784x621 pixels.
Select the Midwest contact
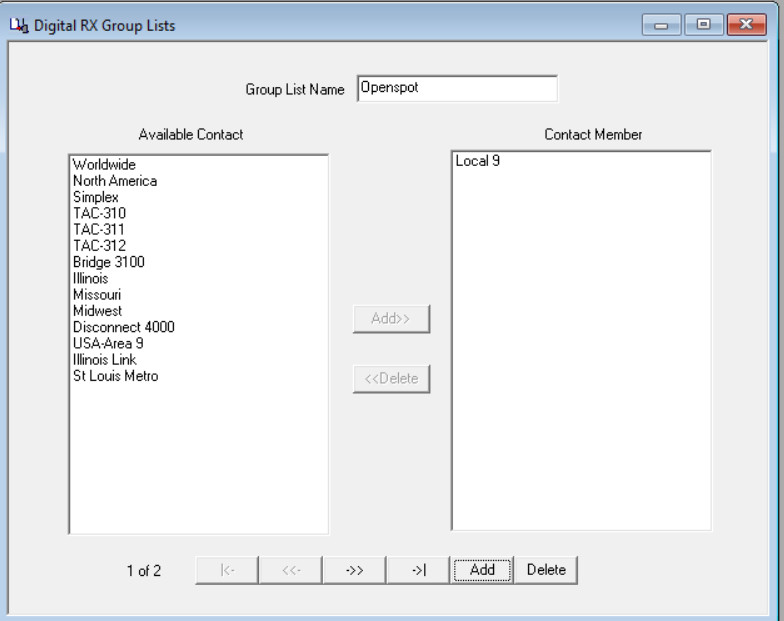pos(98,310)
